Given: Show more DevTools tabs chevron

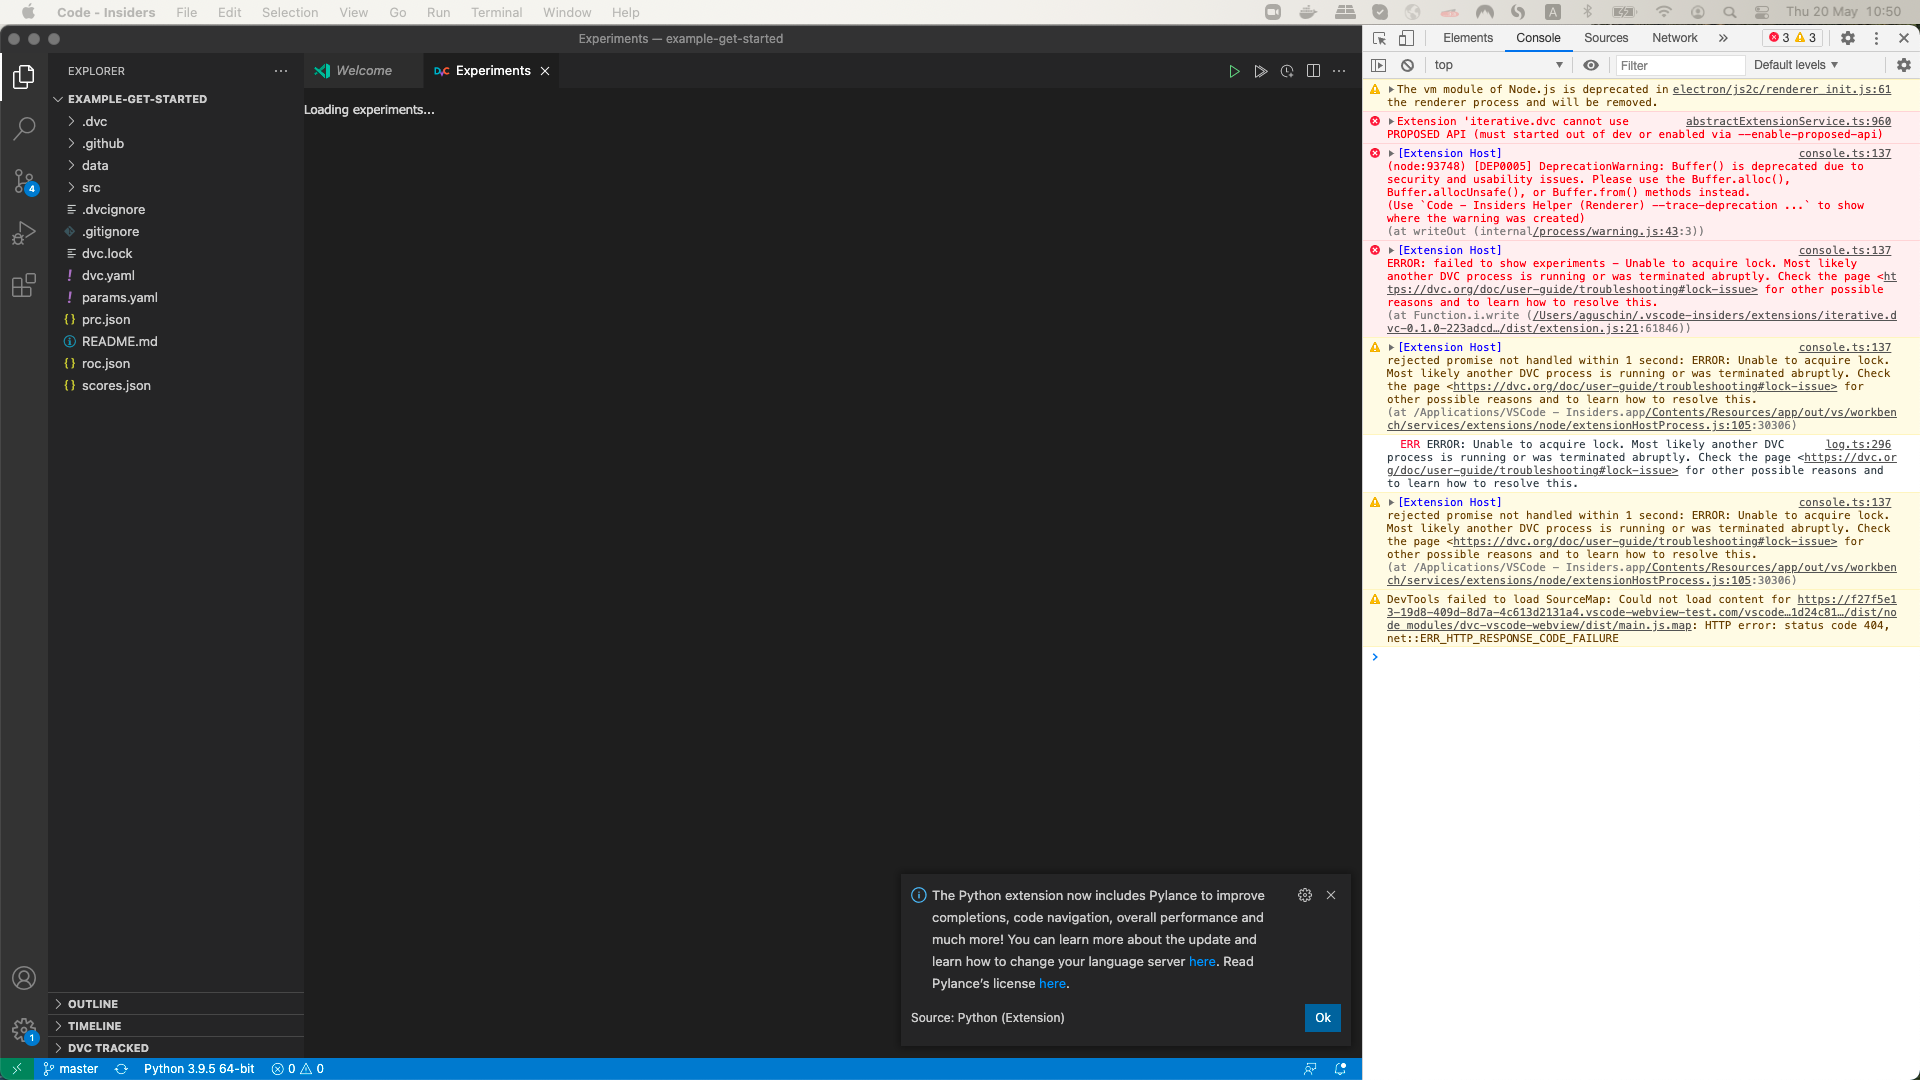Looking at the screenshot, I should [1723, 38].
